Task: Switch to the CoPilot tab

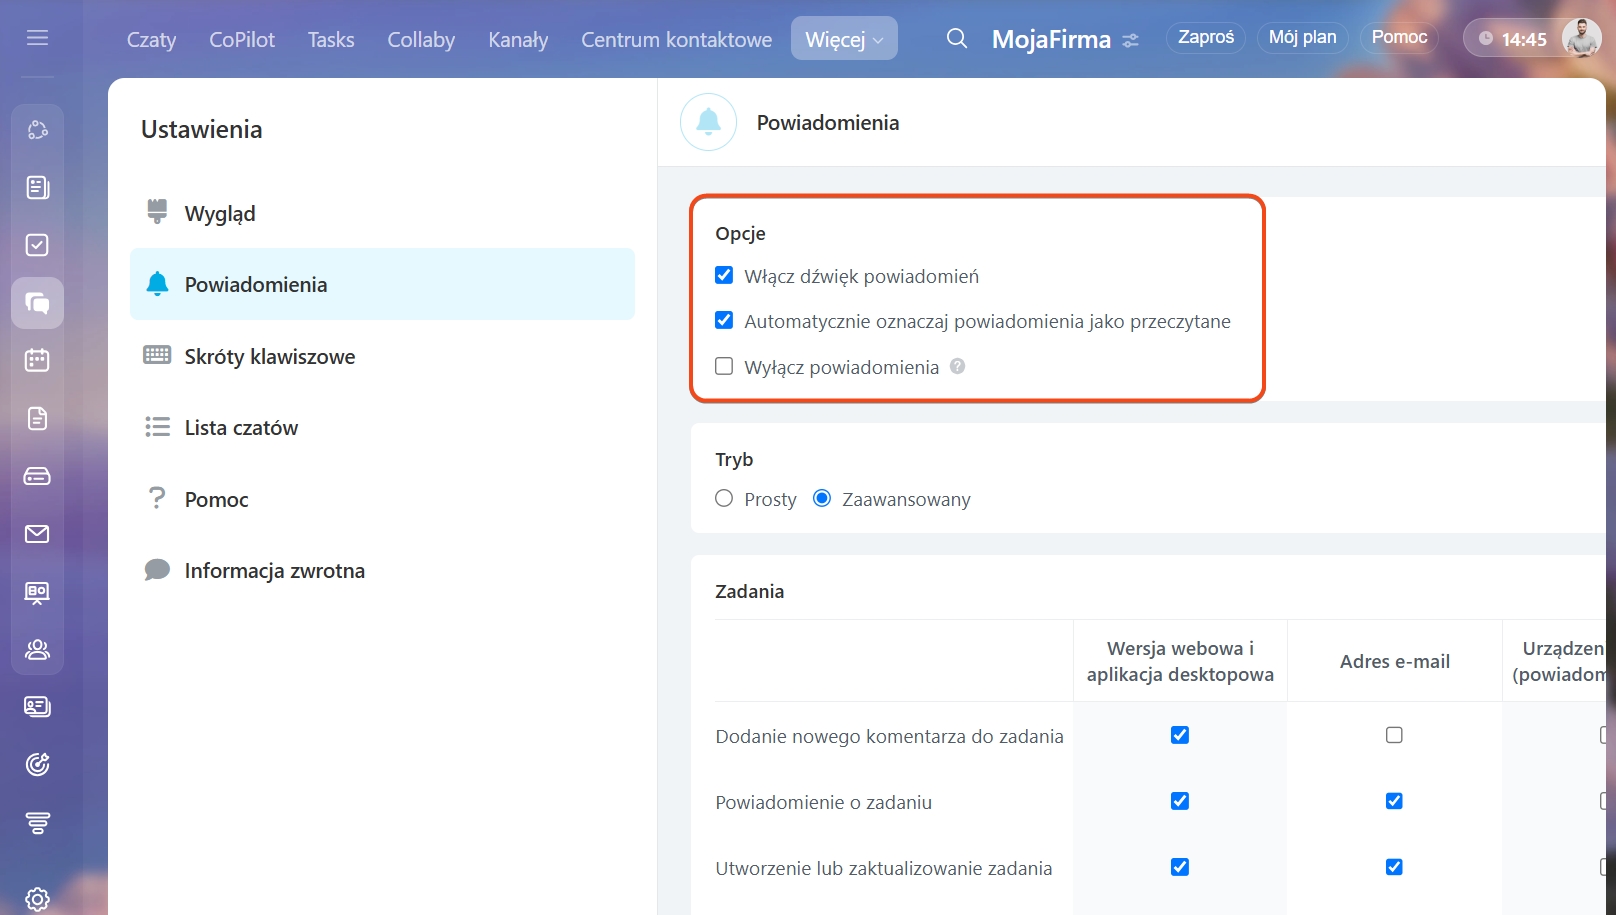Action: [x=241, y=39]
